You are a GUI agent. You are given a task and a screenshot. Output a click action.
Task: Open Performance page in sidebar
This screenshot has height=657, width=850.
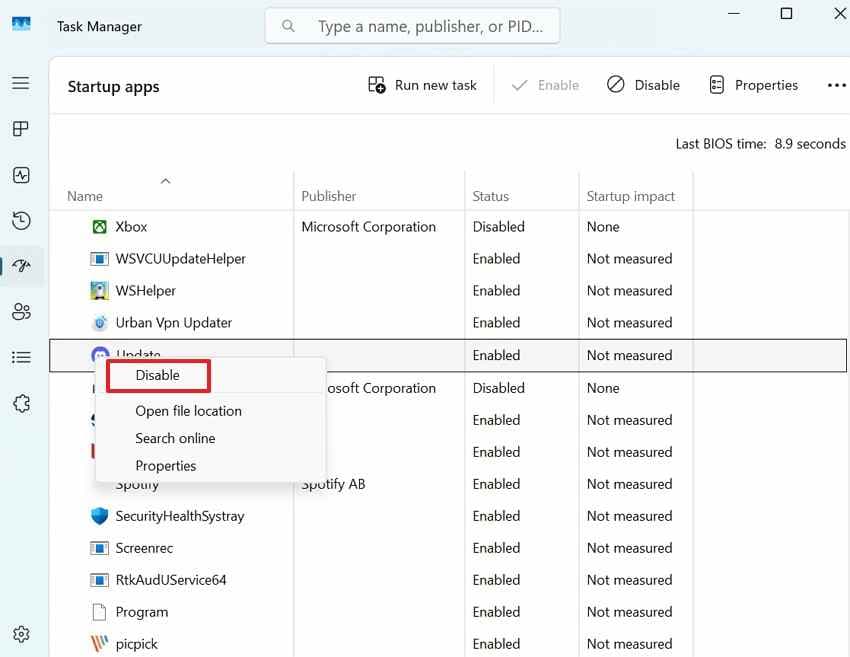pyautogui.click(x=21, y=175)
